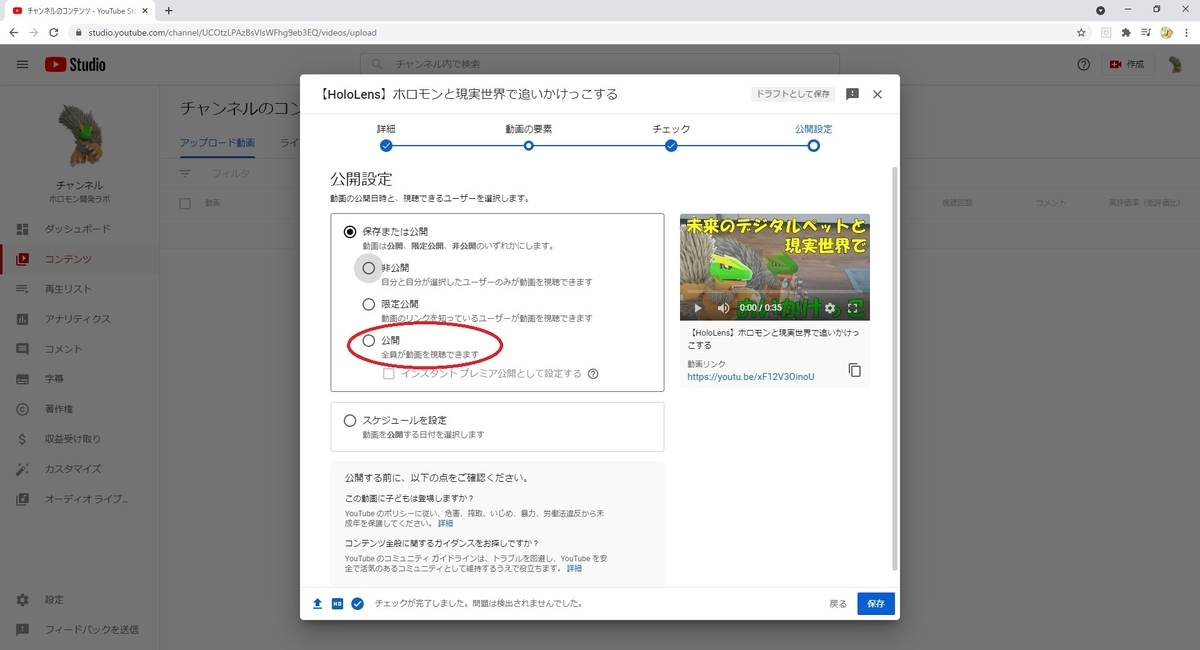Choose the Private (非公開) visibility option

[369, 268]
